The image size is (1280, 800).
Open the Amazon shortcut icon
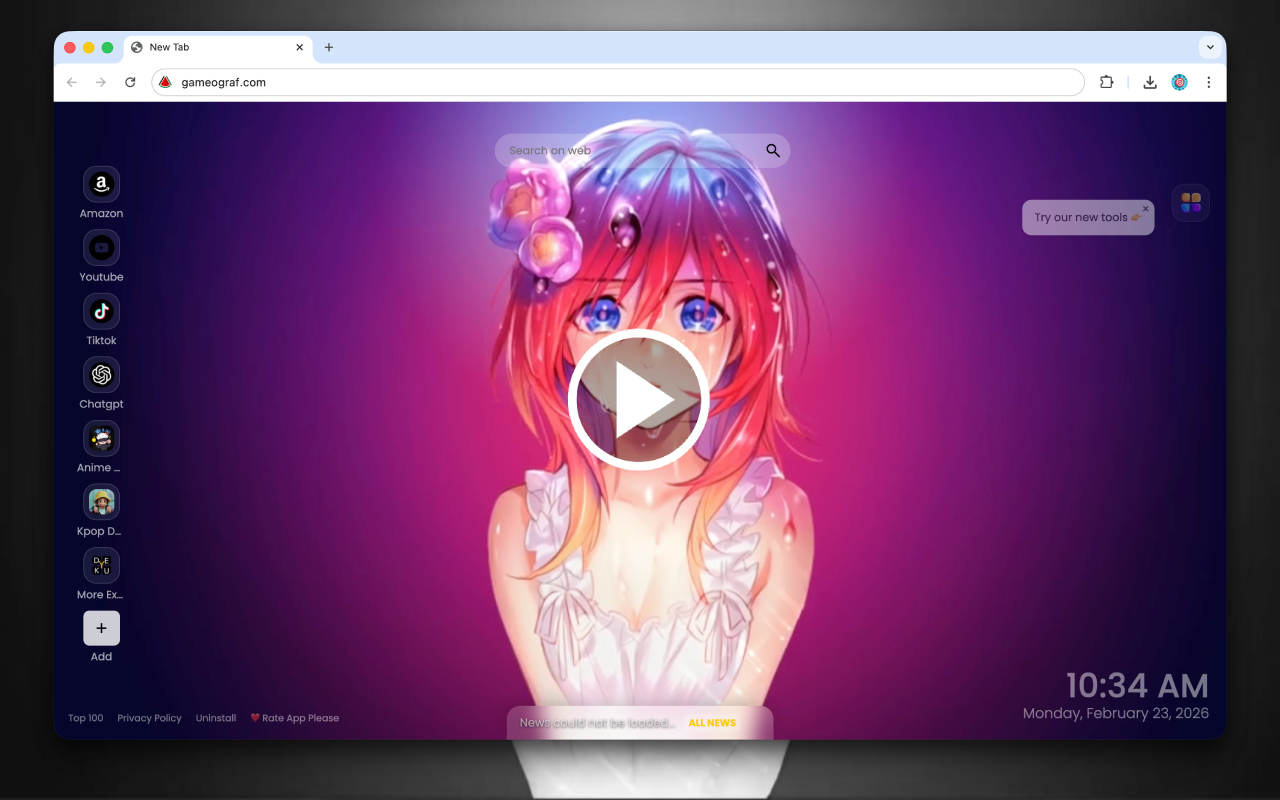(101, 184)
